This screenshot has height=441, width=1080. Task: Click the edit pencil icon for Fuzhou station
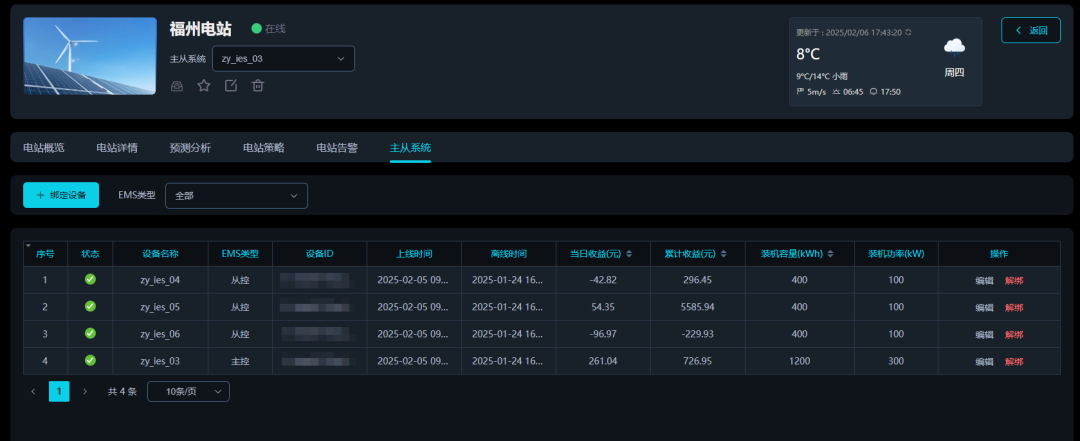[231, 85]
